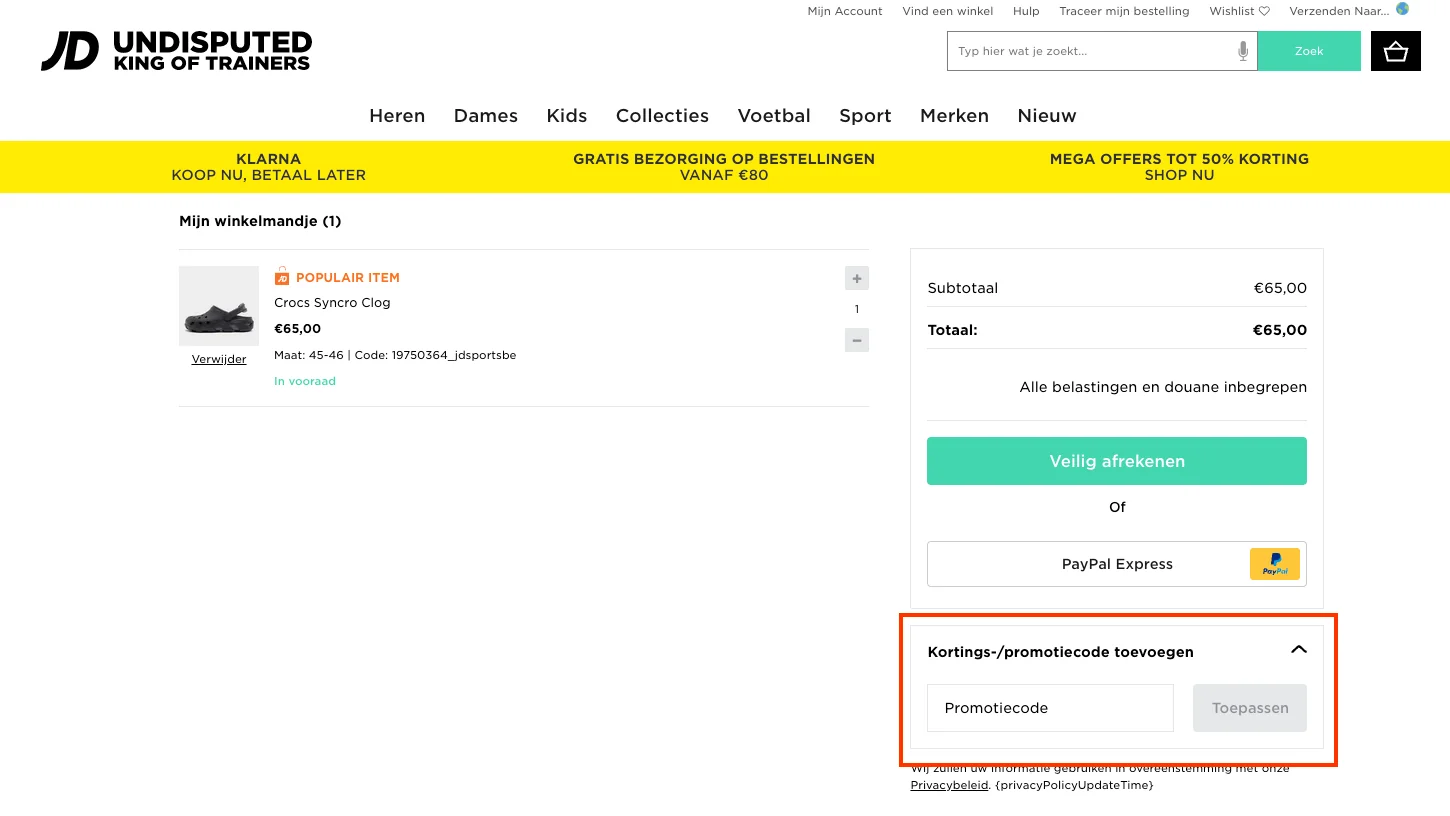The height and width of the screenshot is (816, 1450).
Task: Open the Crocs Syncro Clog title
Action: (332, 303)
